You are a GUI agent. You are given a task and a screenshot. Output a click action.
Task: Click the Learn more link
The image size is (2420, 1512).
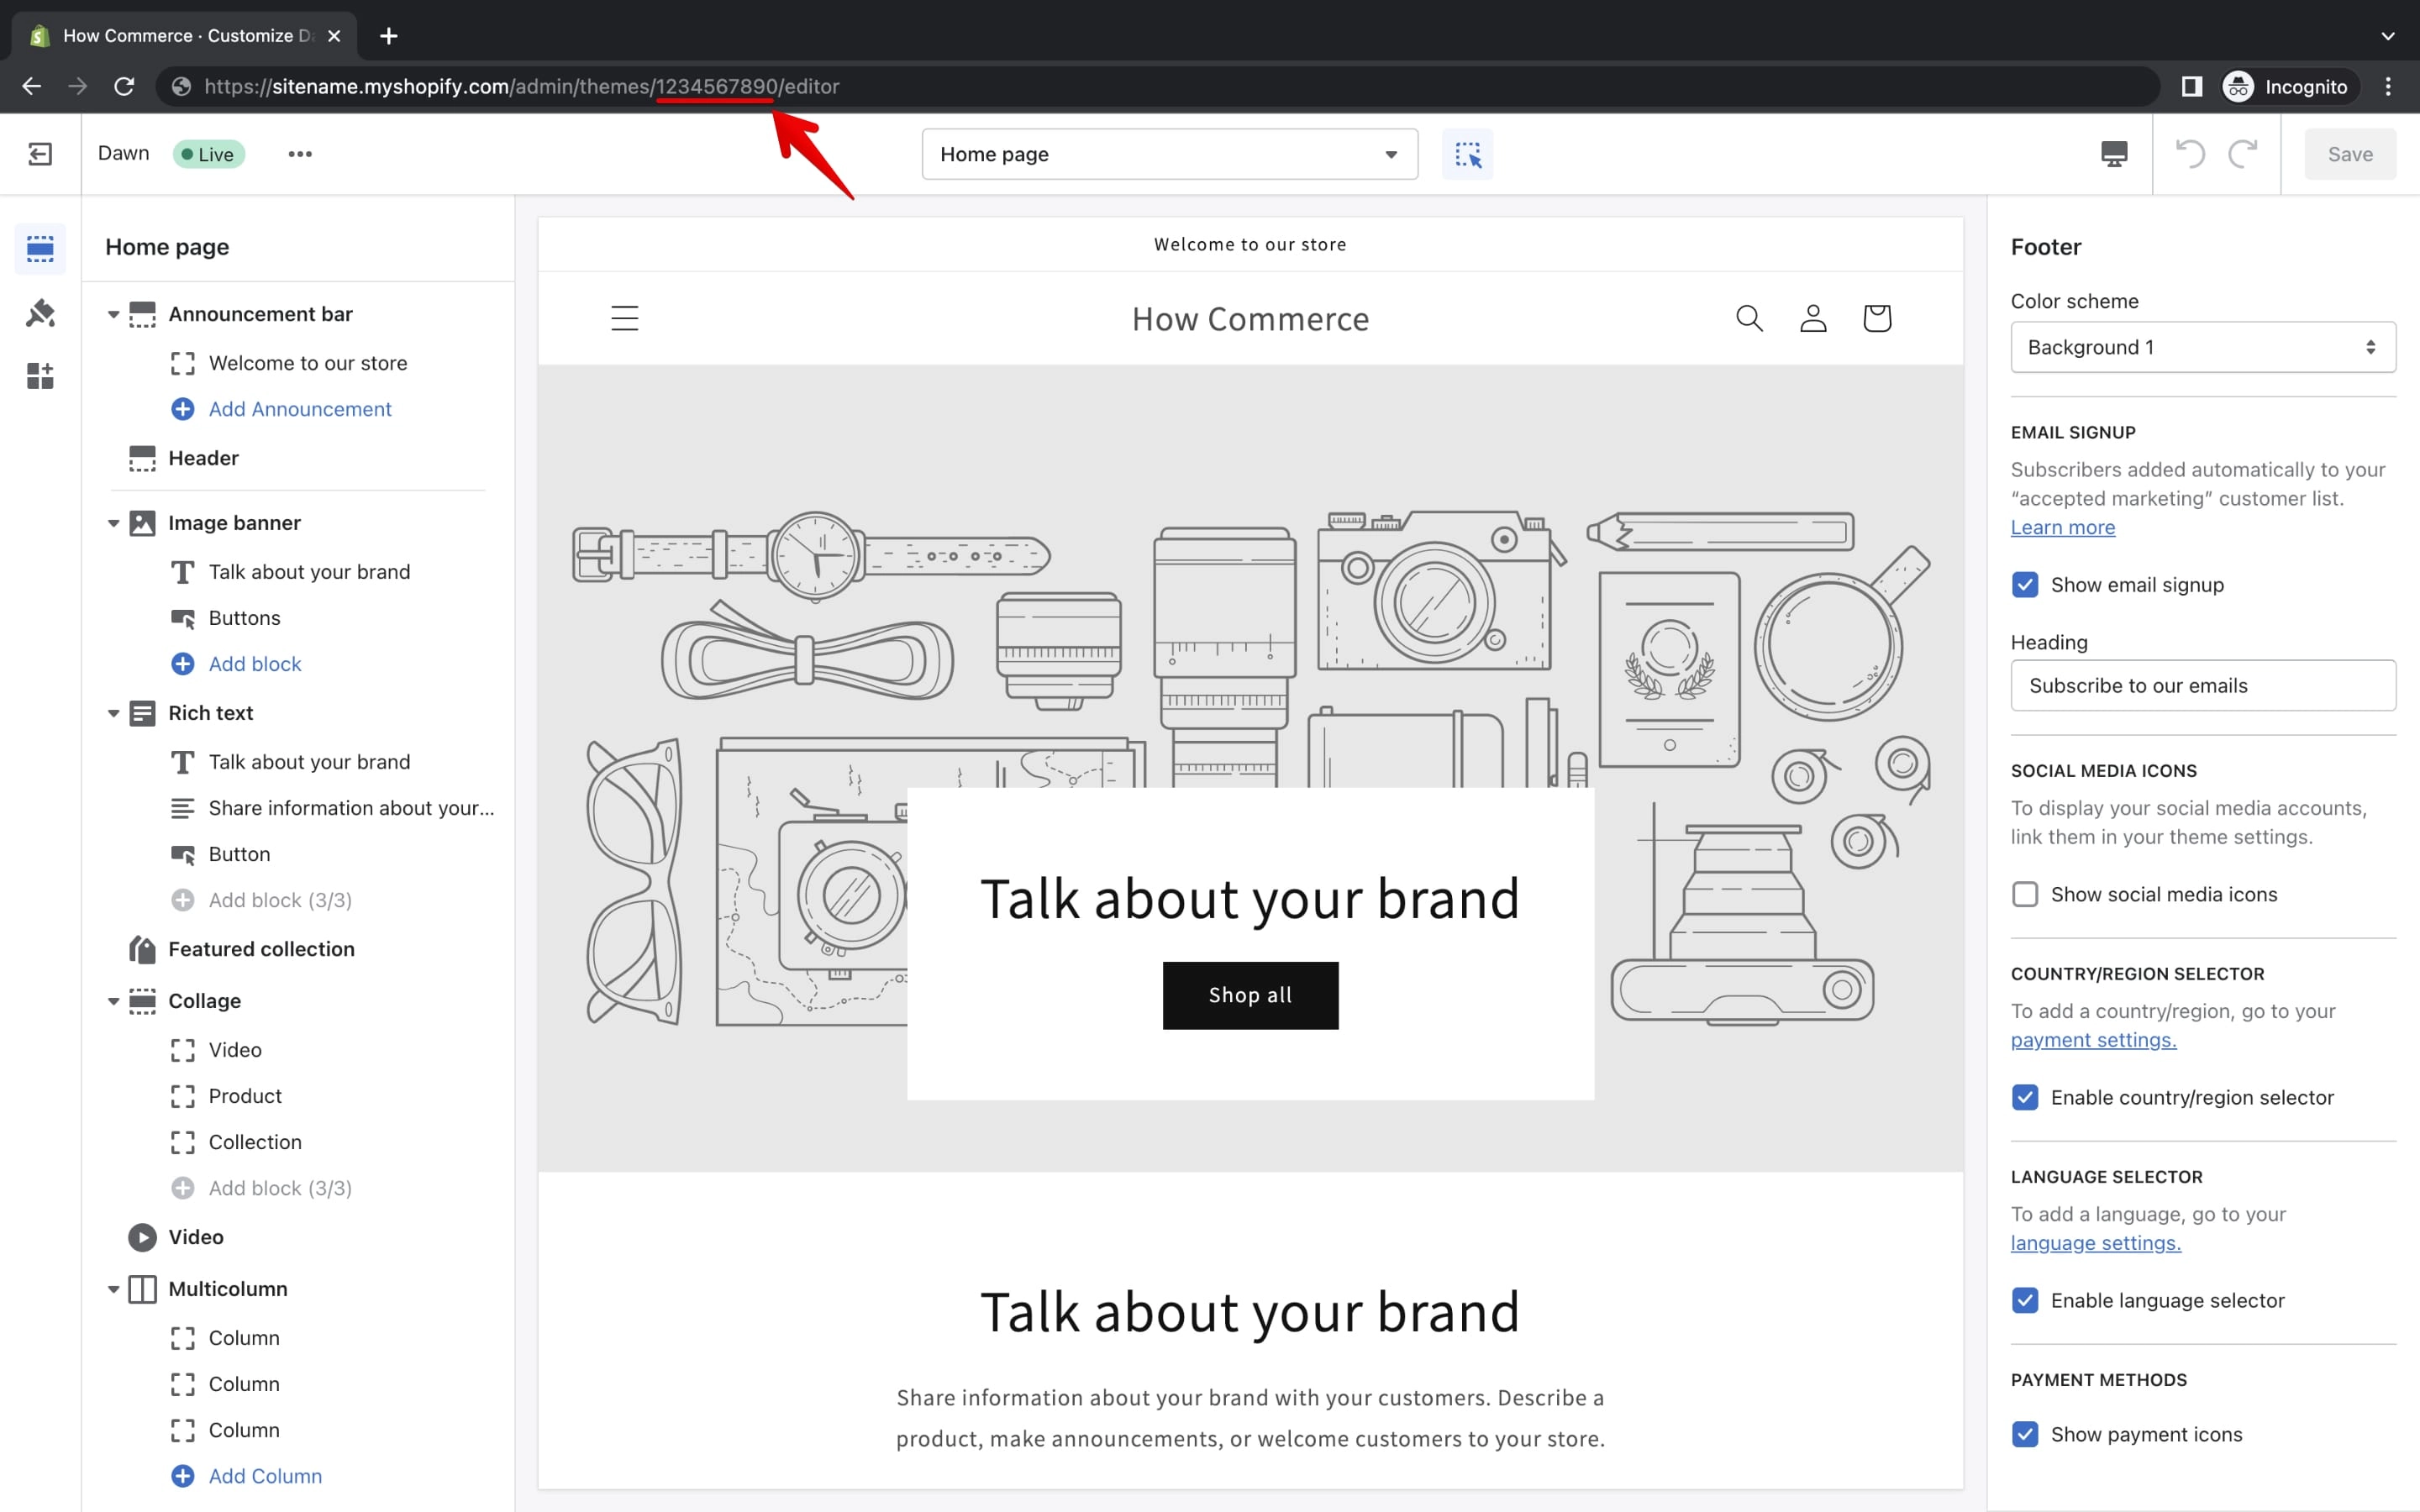[2063, 527]
